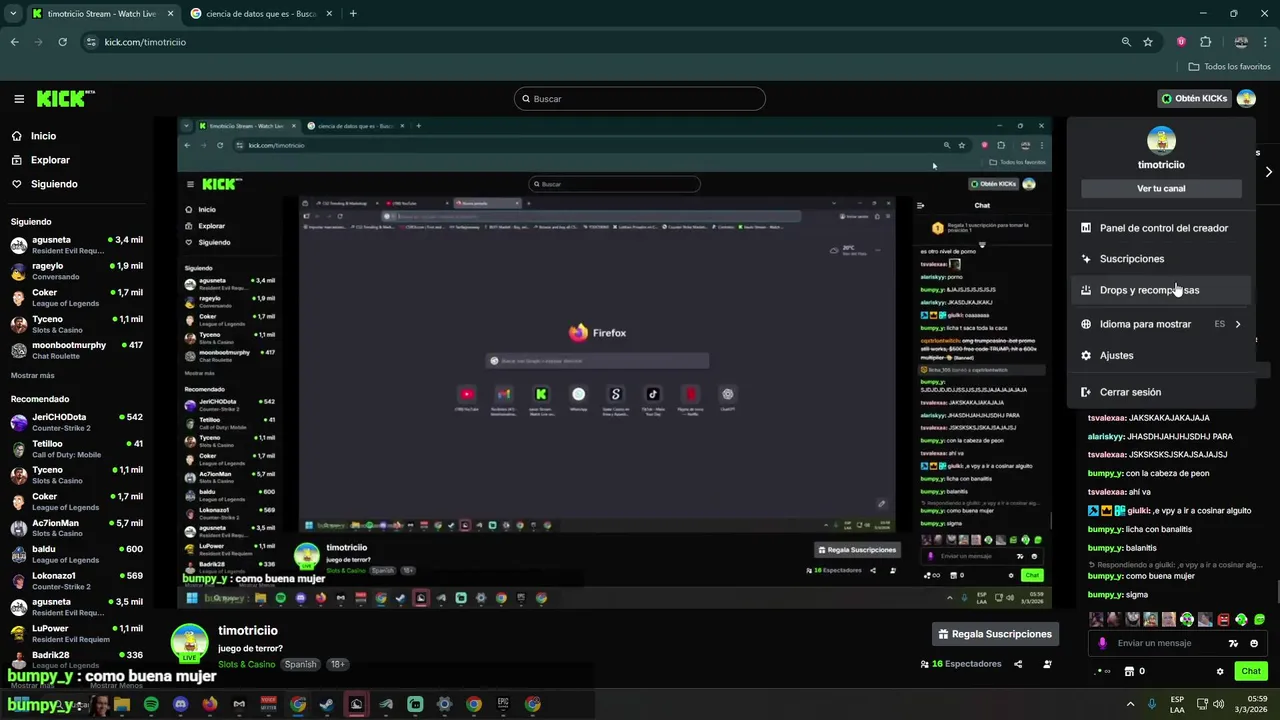Viewport: 1280px width, 720px height.
Task: Click the person icon right of share
Action: 1047,664
